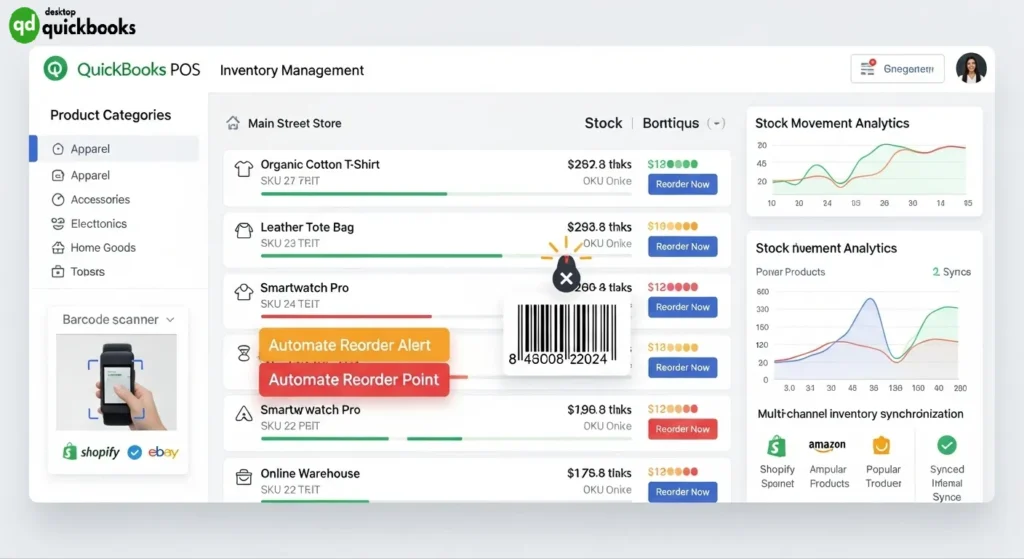This screenshot has width=1024, height=559.
Task: Click the Online Warehouse box icon
Action: pyautogui.click(x=242, y=478)
